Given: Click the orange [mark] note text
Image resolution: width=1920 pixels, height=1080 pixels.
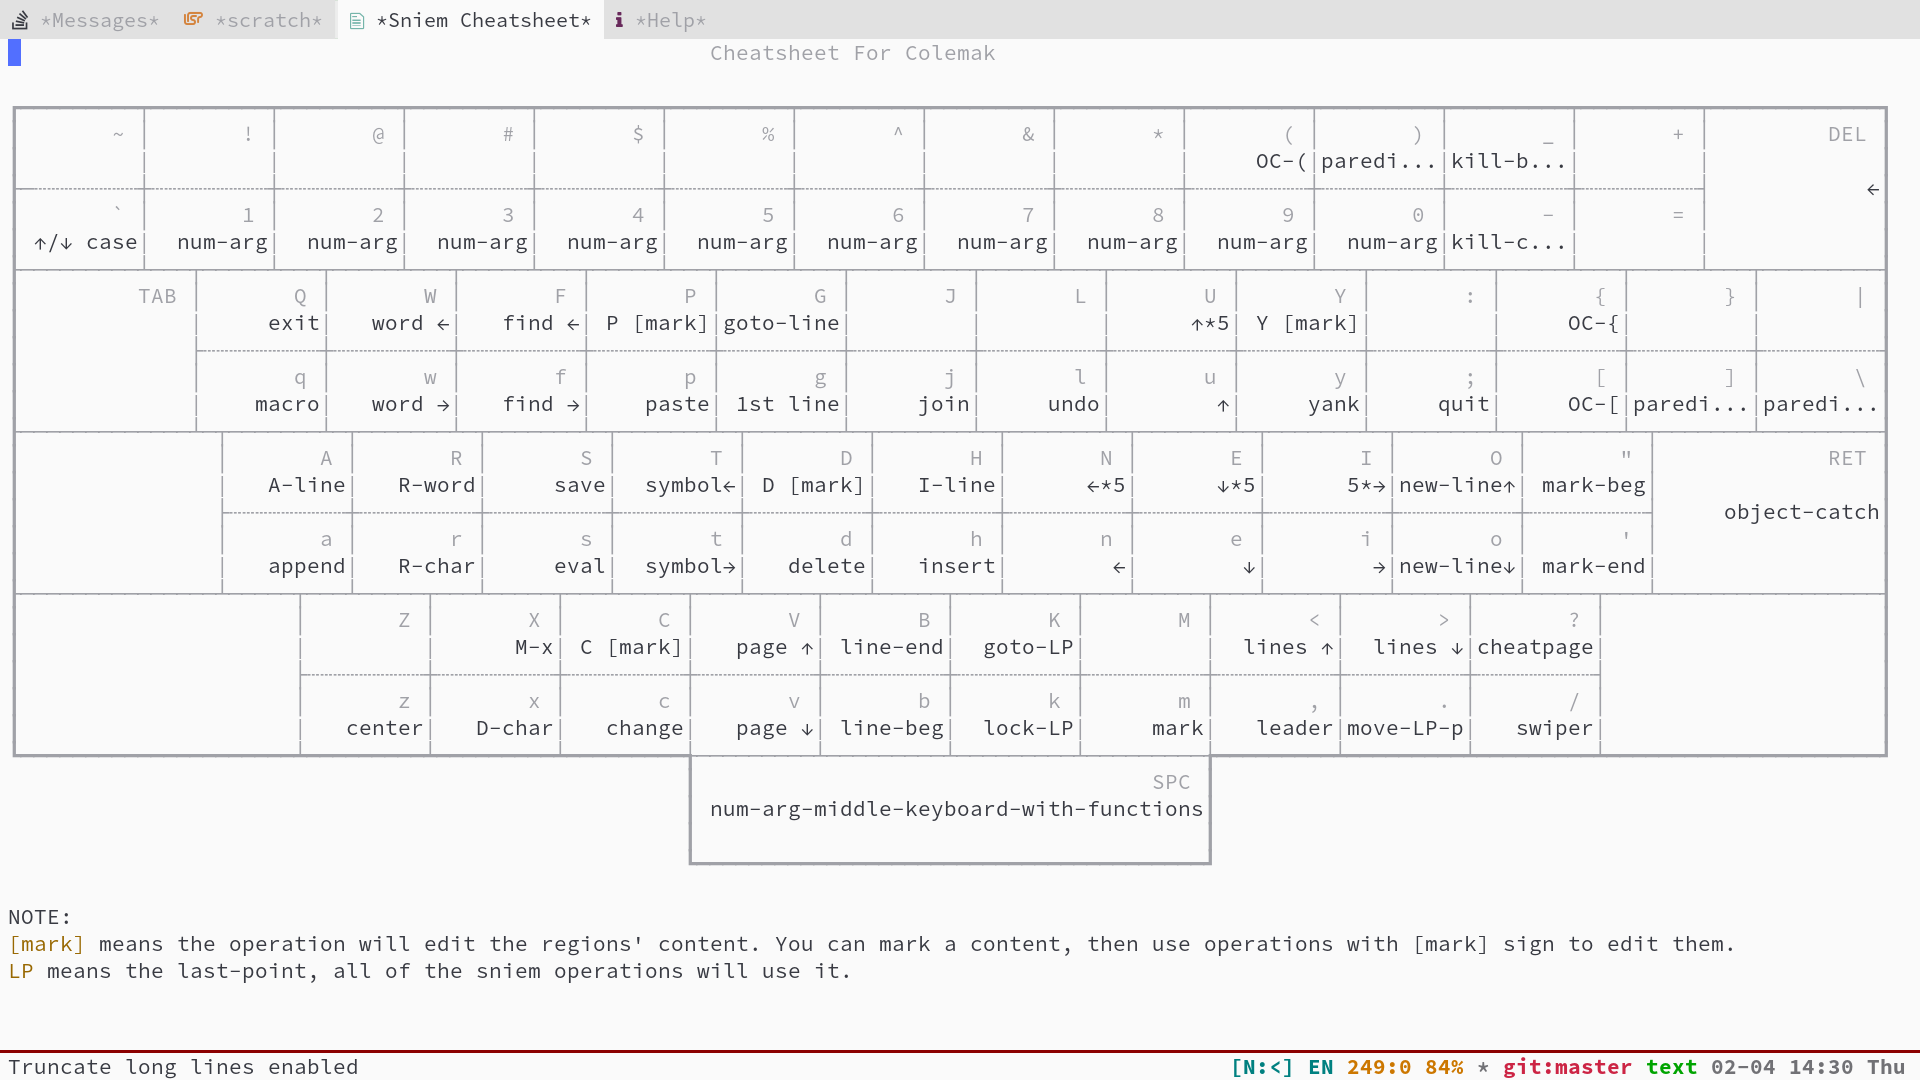Looking at the screenshot, I should point(46,944).
